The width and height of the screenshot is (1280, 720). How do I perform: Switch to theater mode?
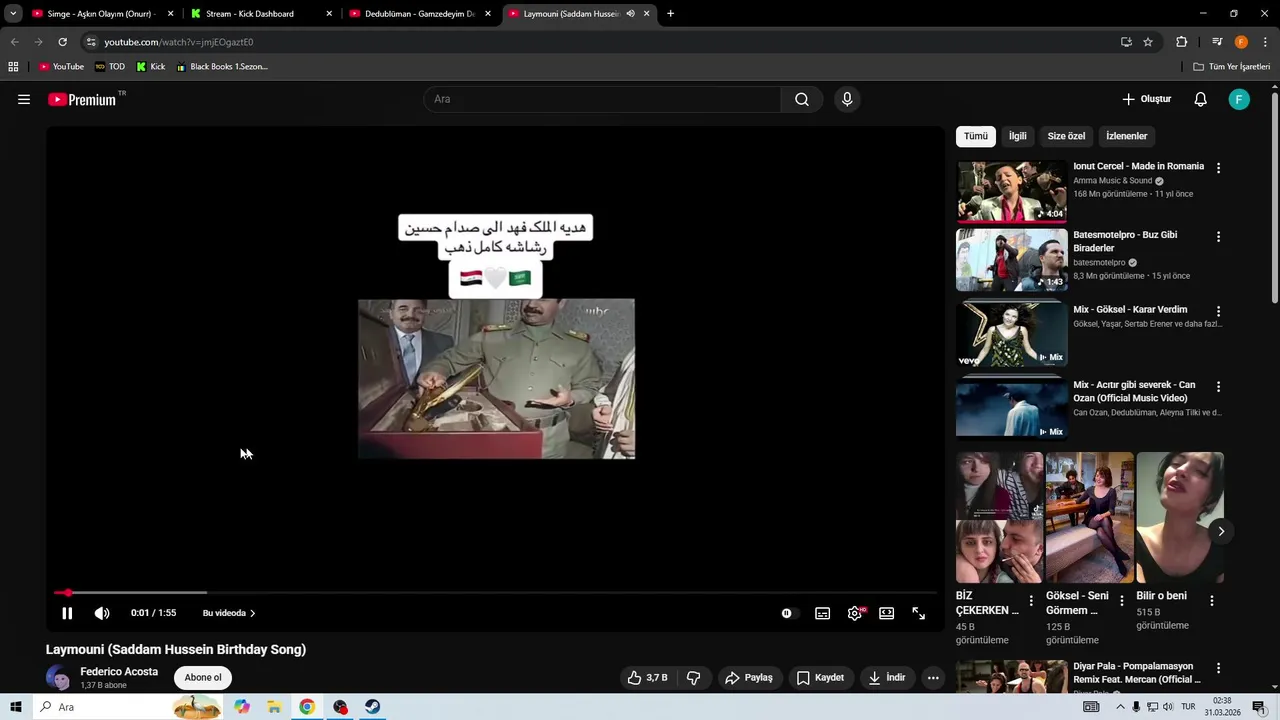click(886, 613)
